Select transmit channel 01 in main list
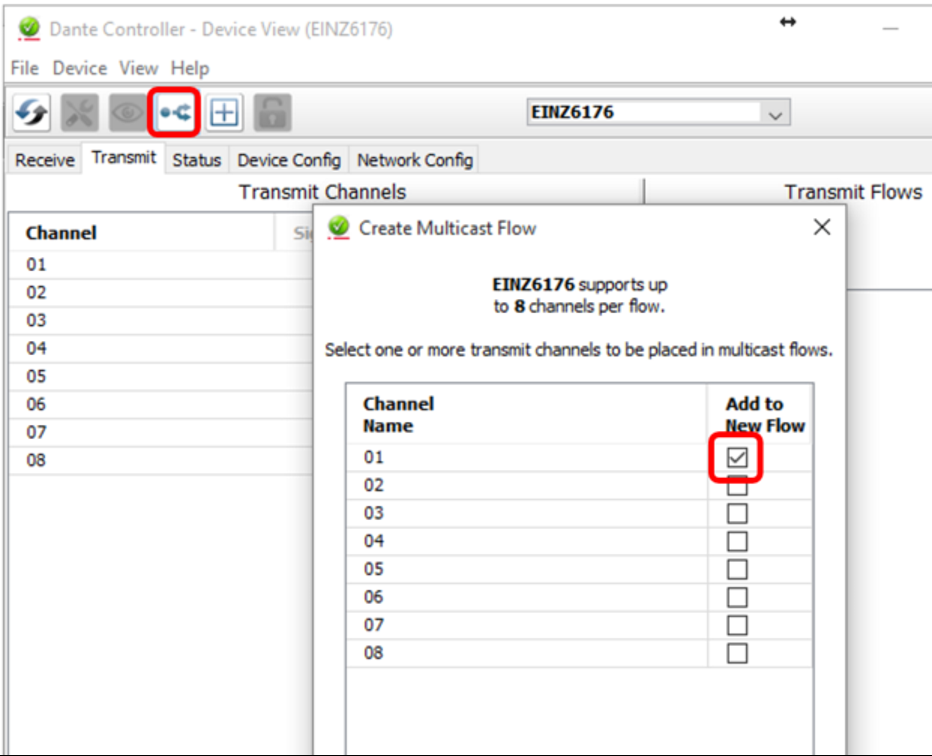 pyautogui.click(x=160, y=264)
